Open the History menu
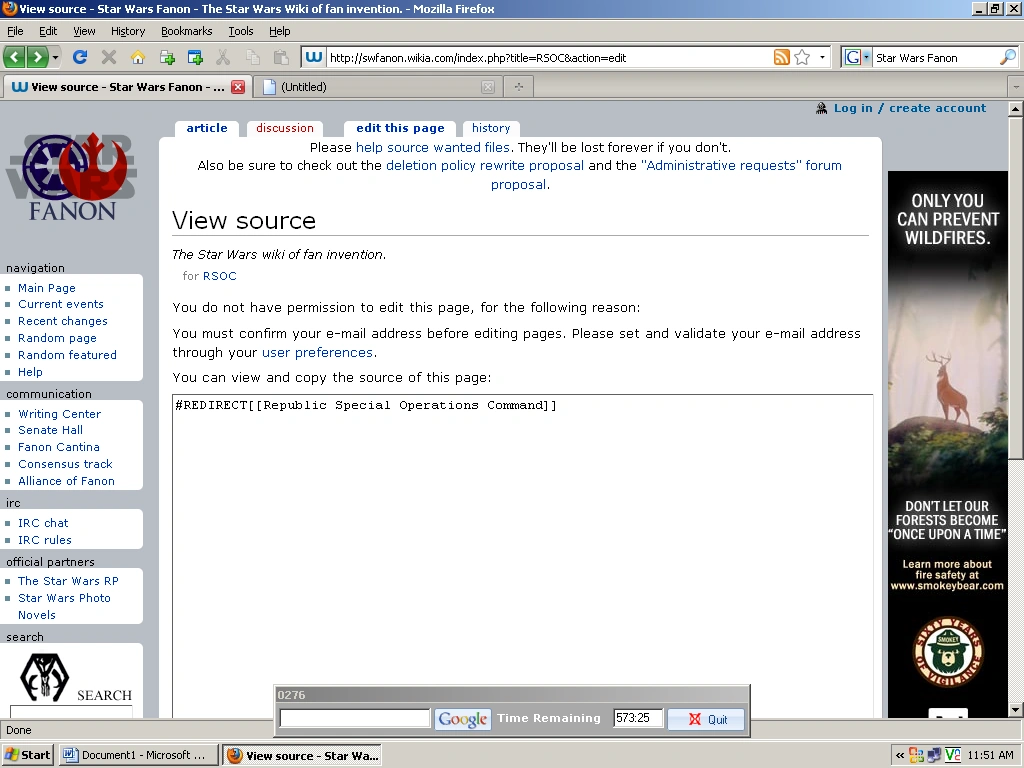 (x=128, y=31)
